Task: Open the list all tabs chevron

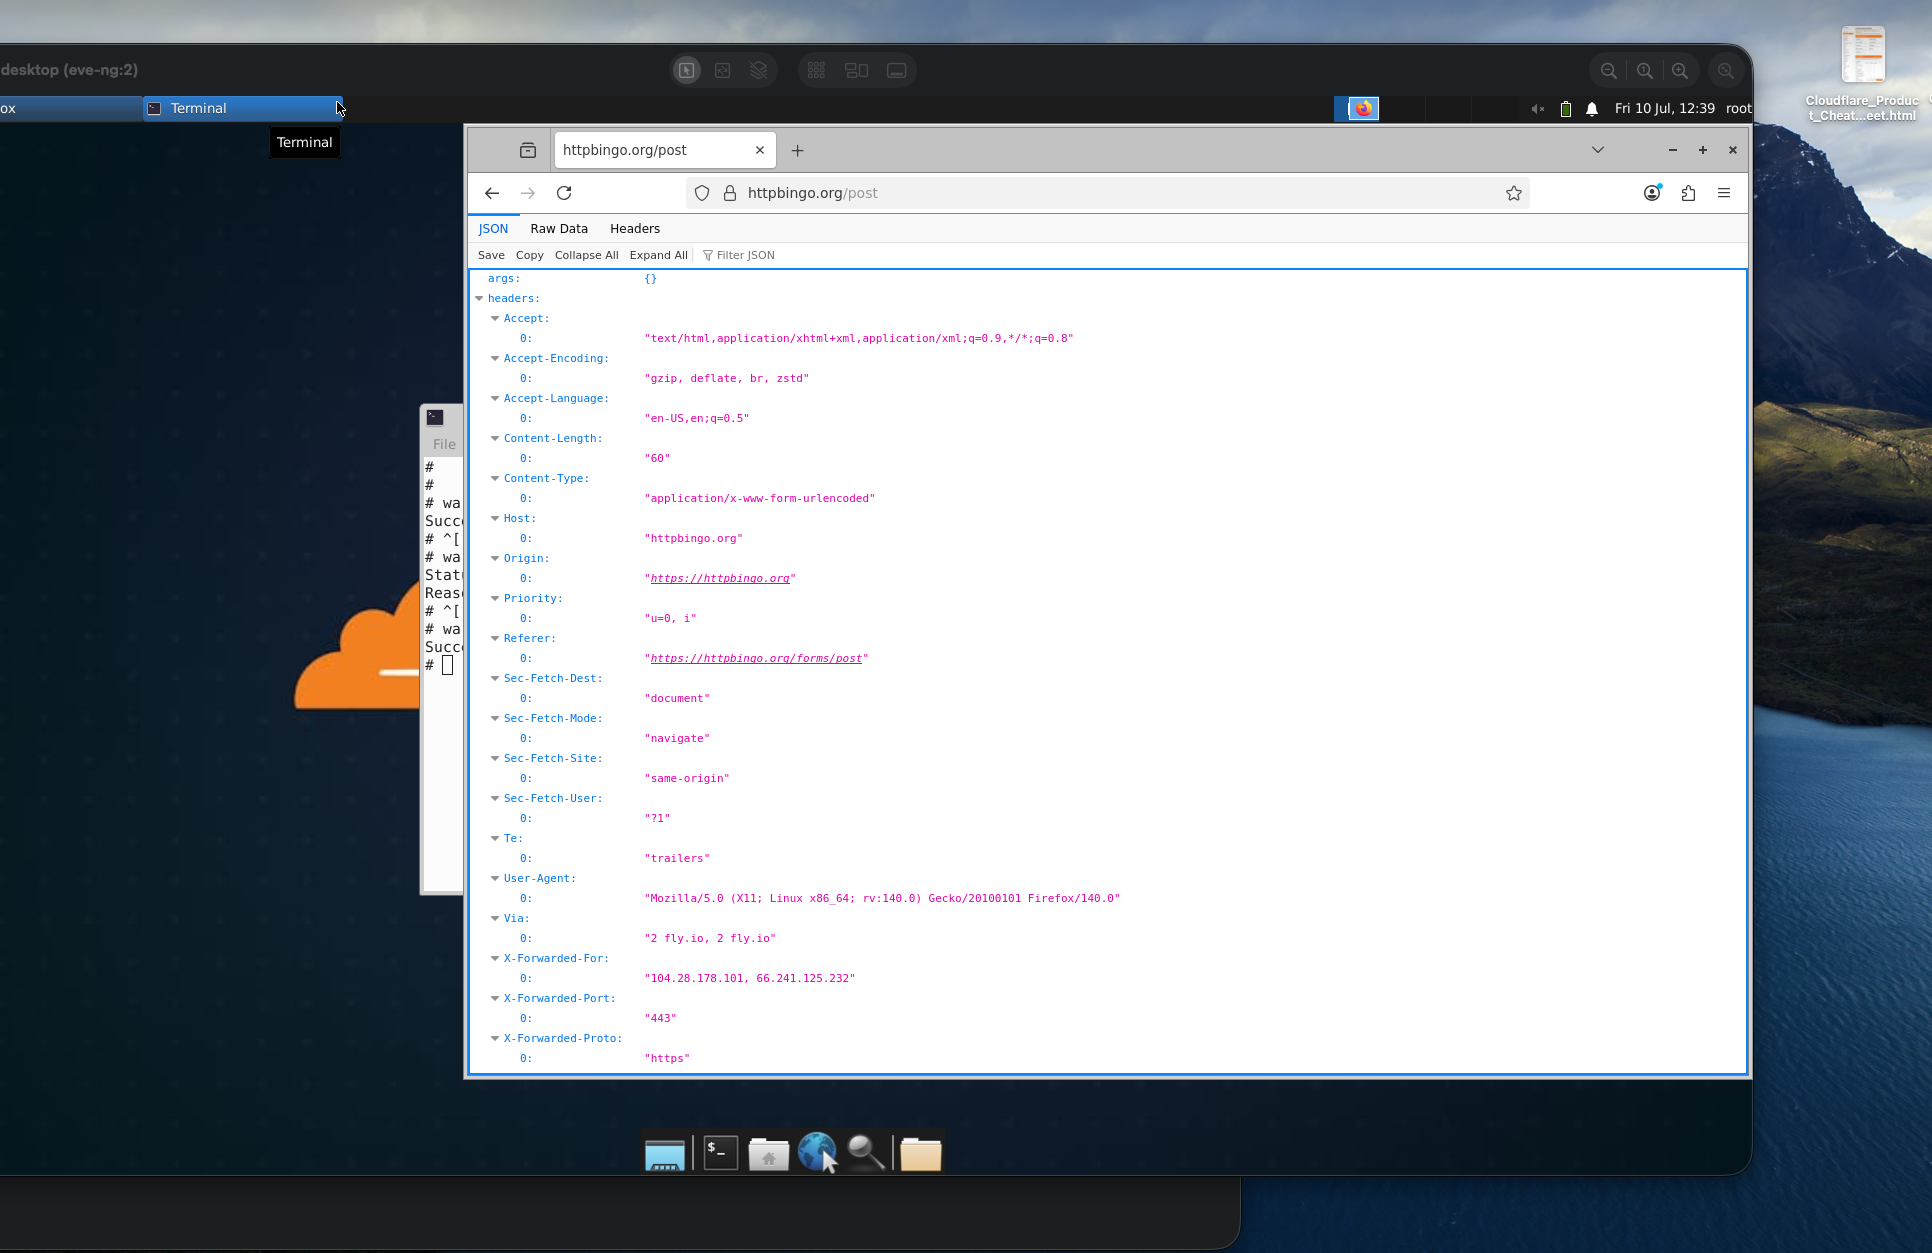Action: pyautogui.click(x=1598, y=150)
